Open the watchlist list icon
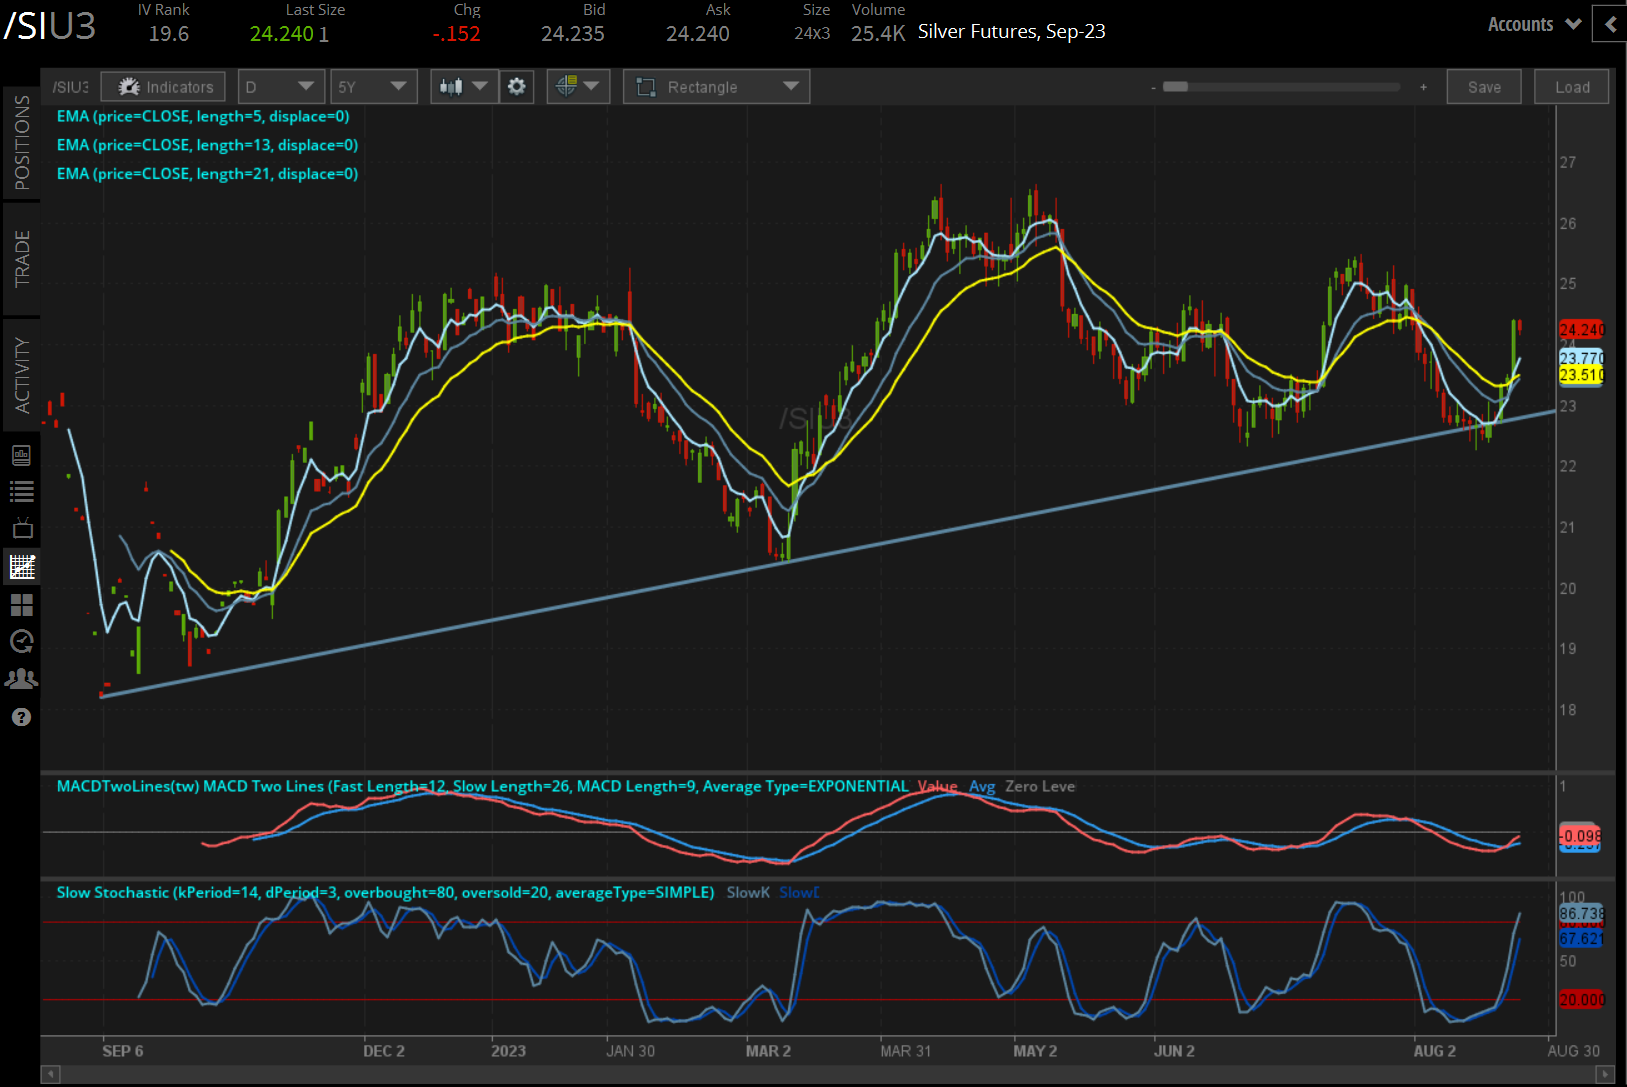The image size is (1627, 1087). [21, 491]
